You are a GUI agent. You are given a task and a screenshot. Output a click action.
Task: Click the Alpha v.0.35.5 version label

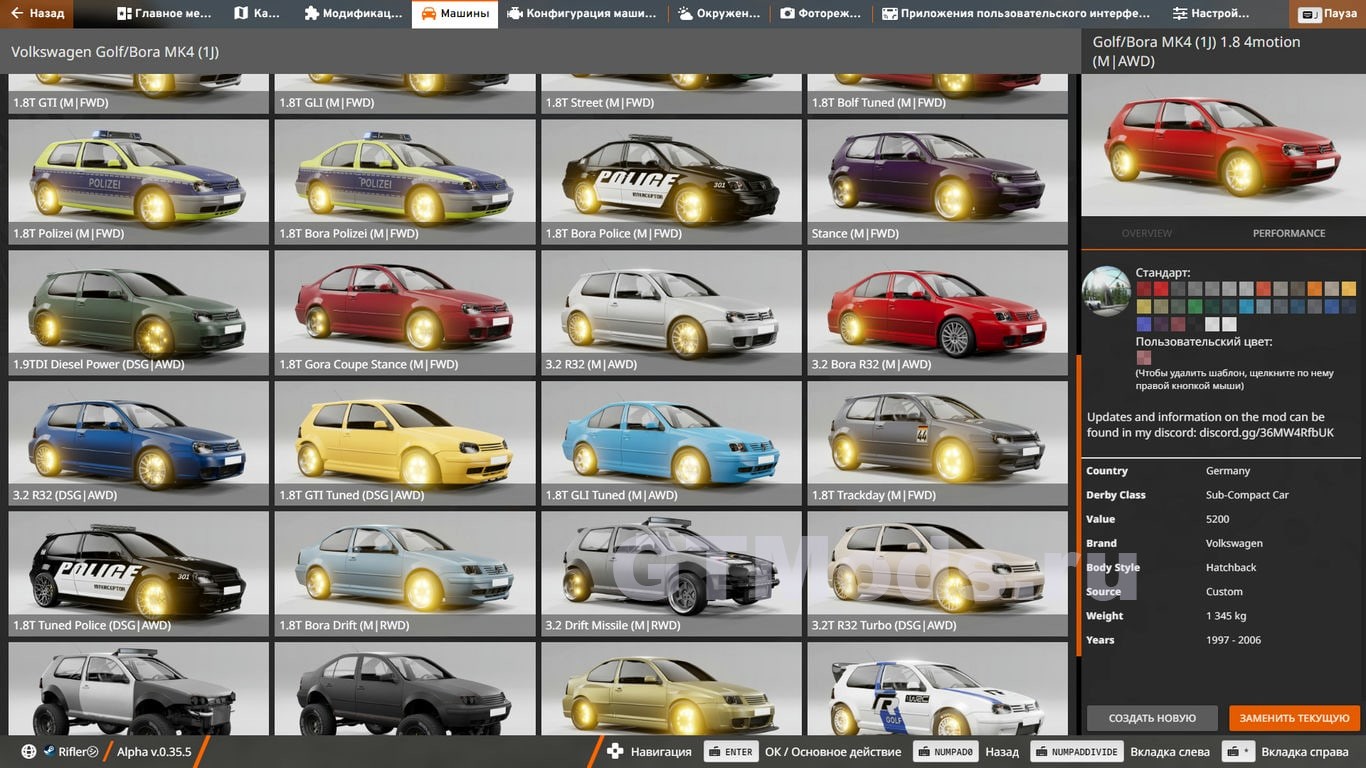click(x=154, y=752)
